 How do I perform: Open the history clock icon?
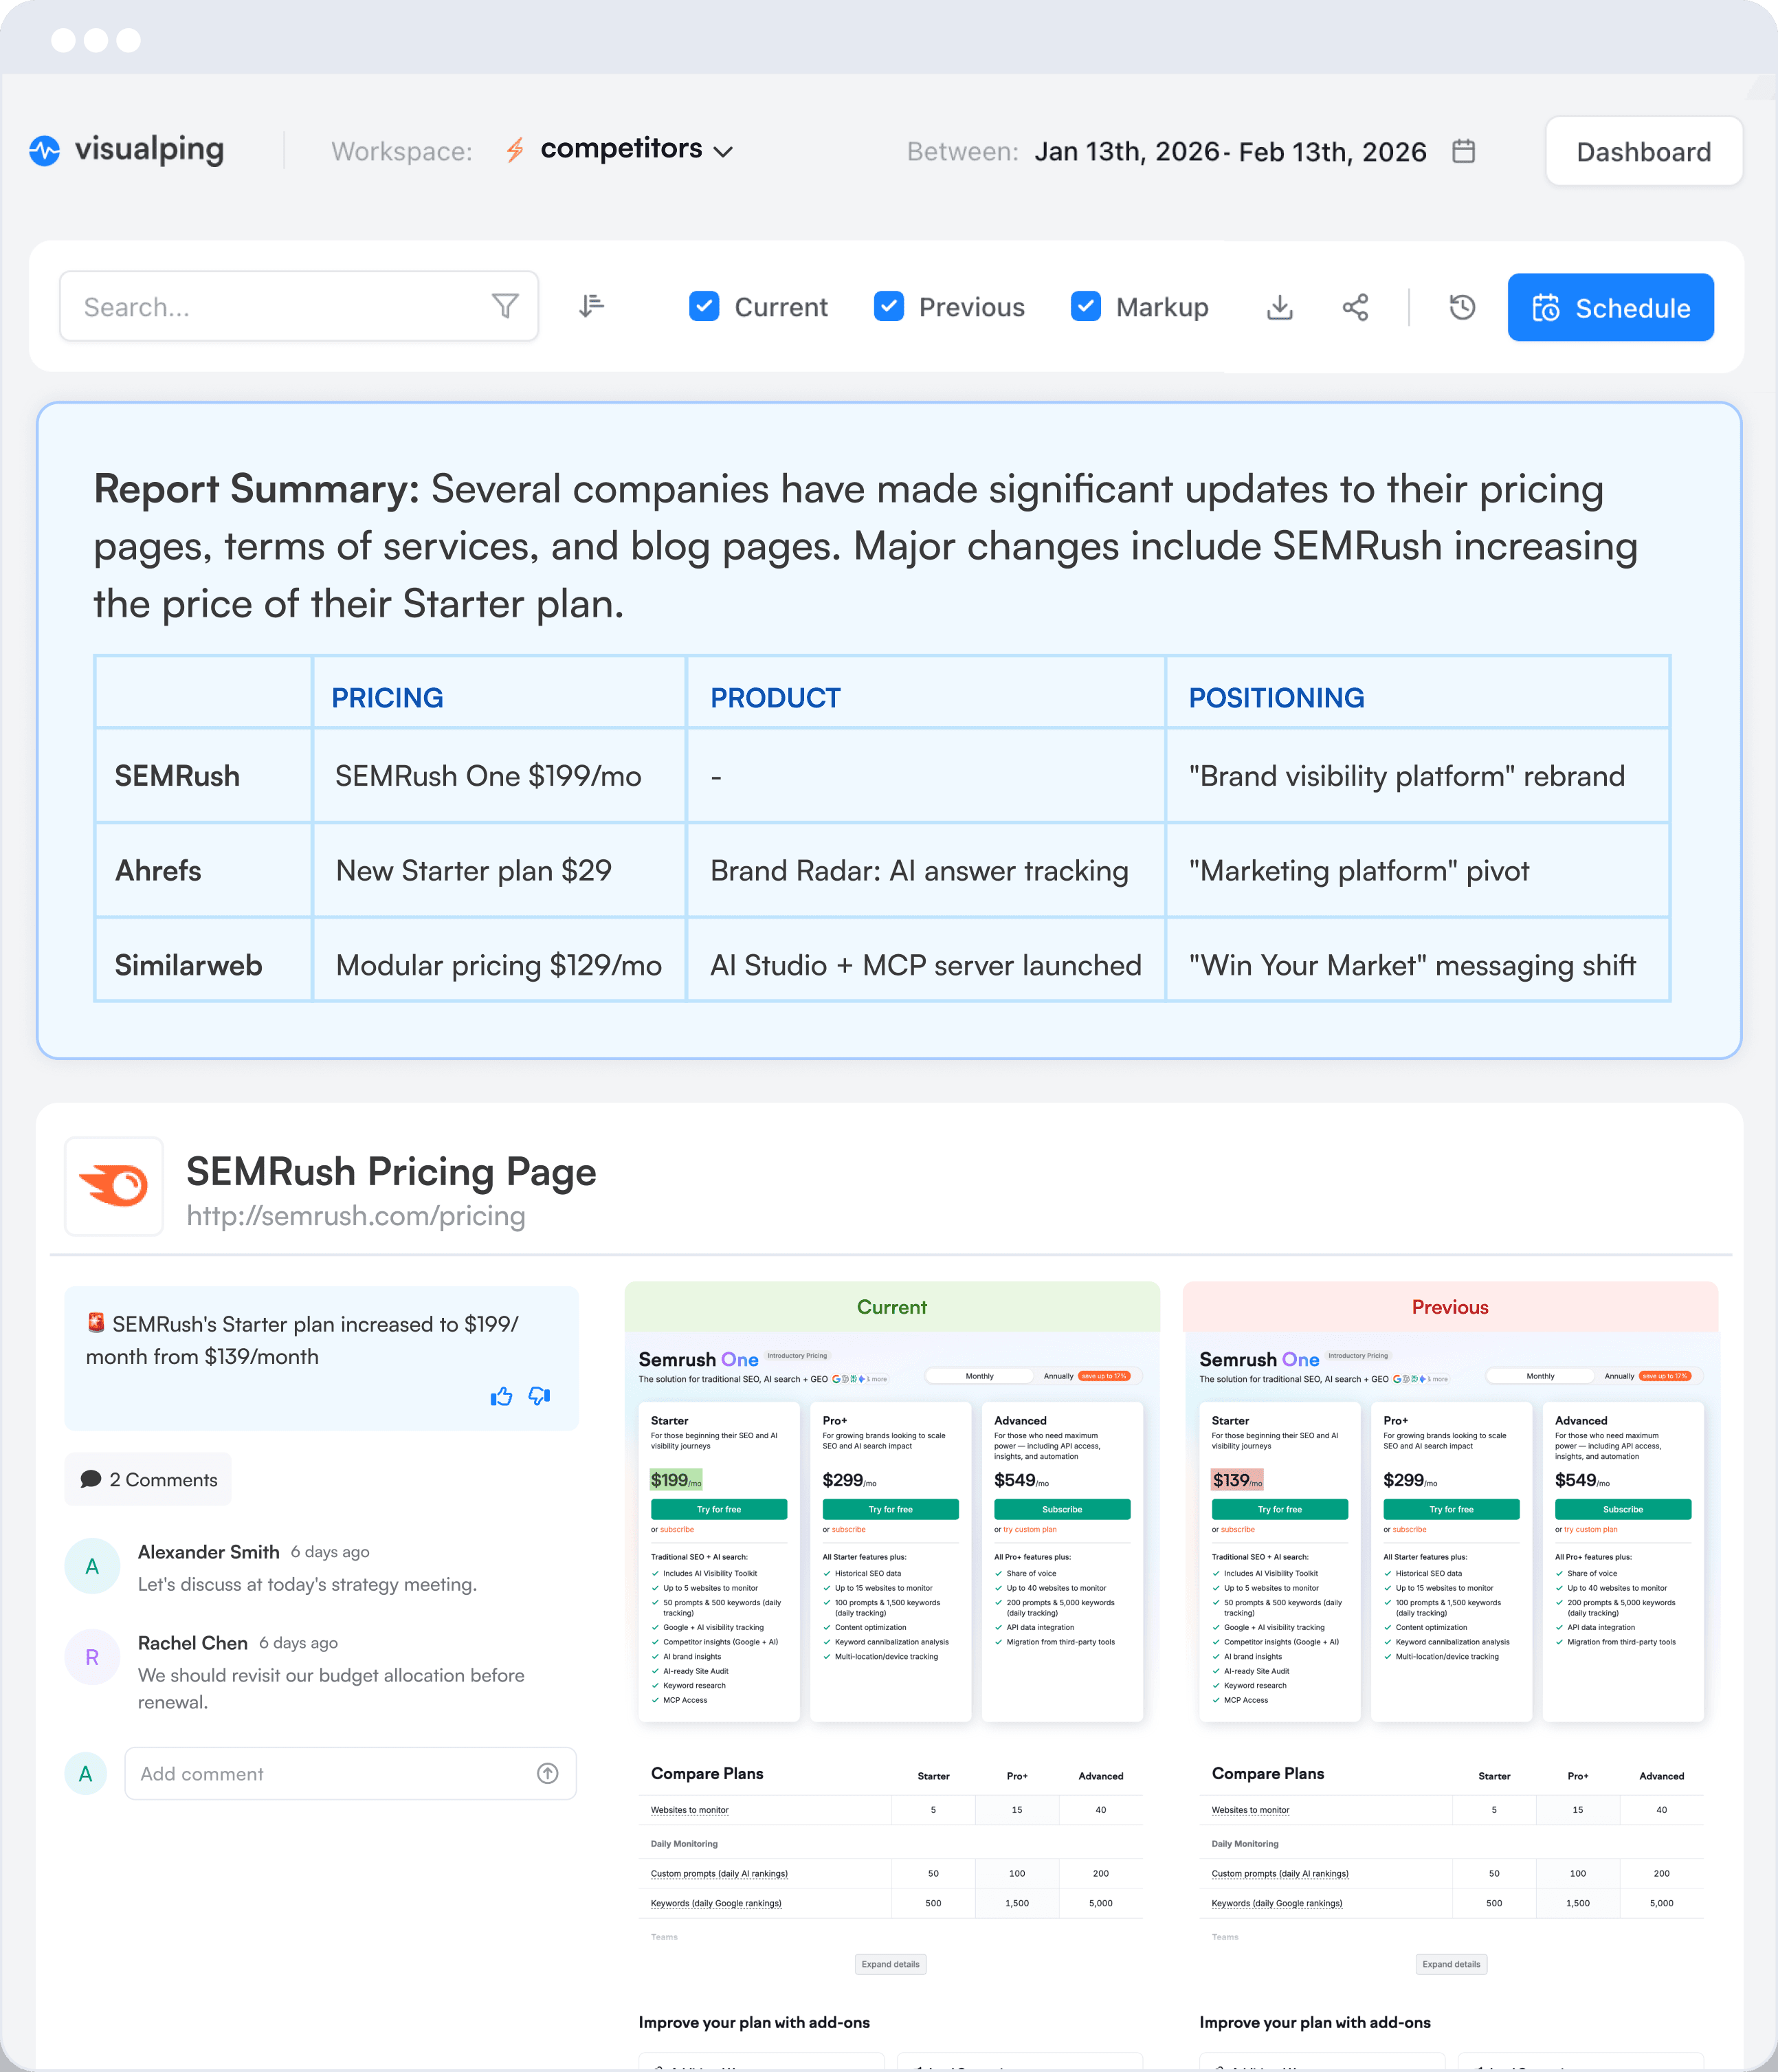pos(1462,307)
